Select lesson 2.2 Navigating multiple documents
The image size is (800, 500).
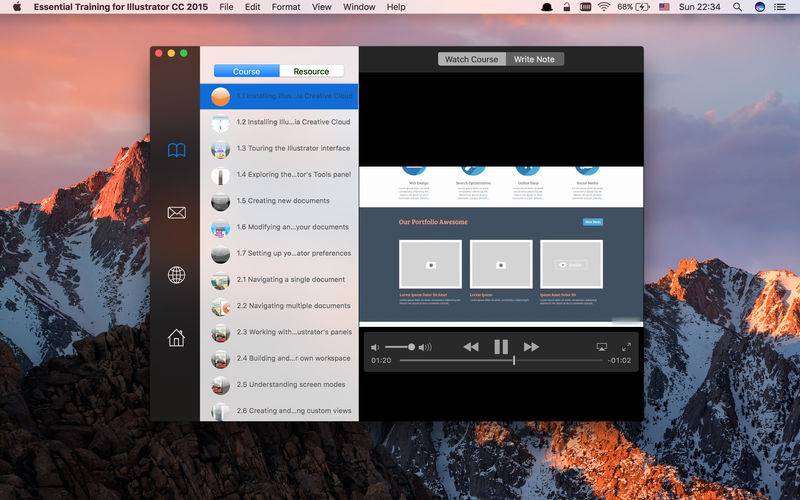click(x=279, y=306)
